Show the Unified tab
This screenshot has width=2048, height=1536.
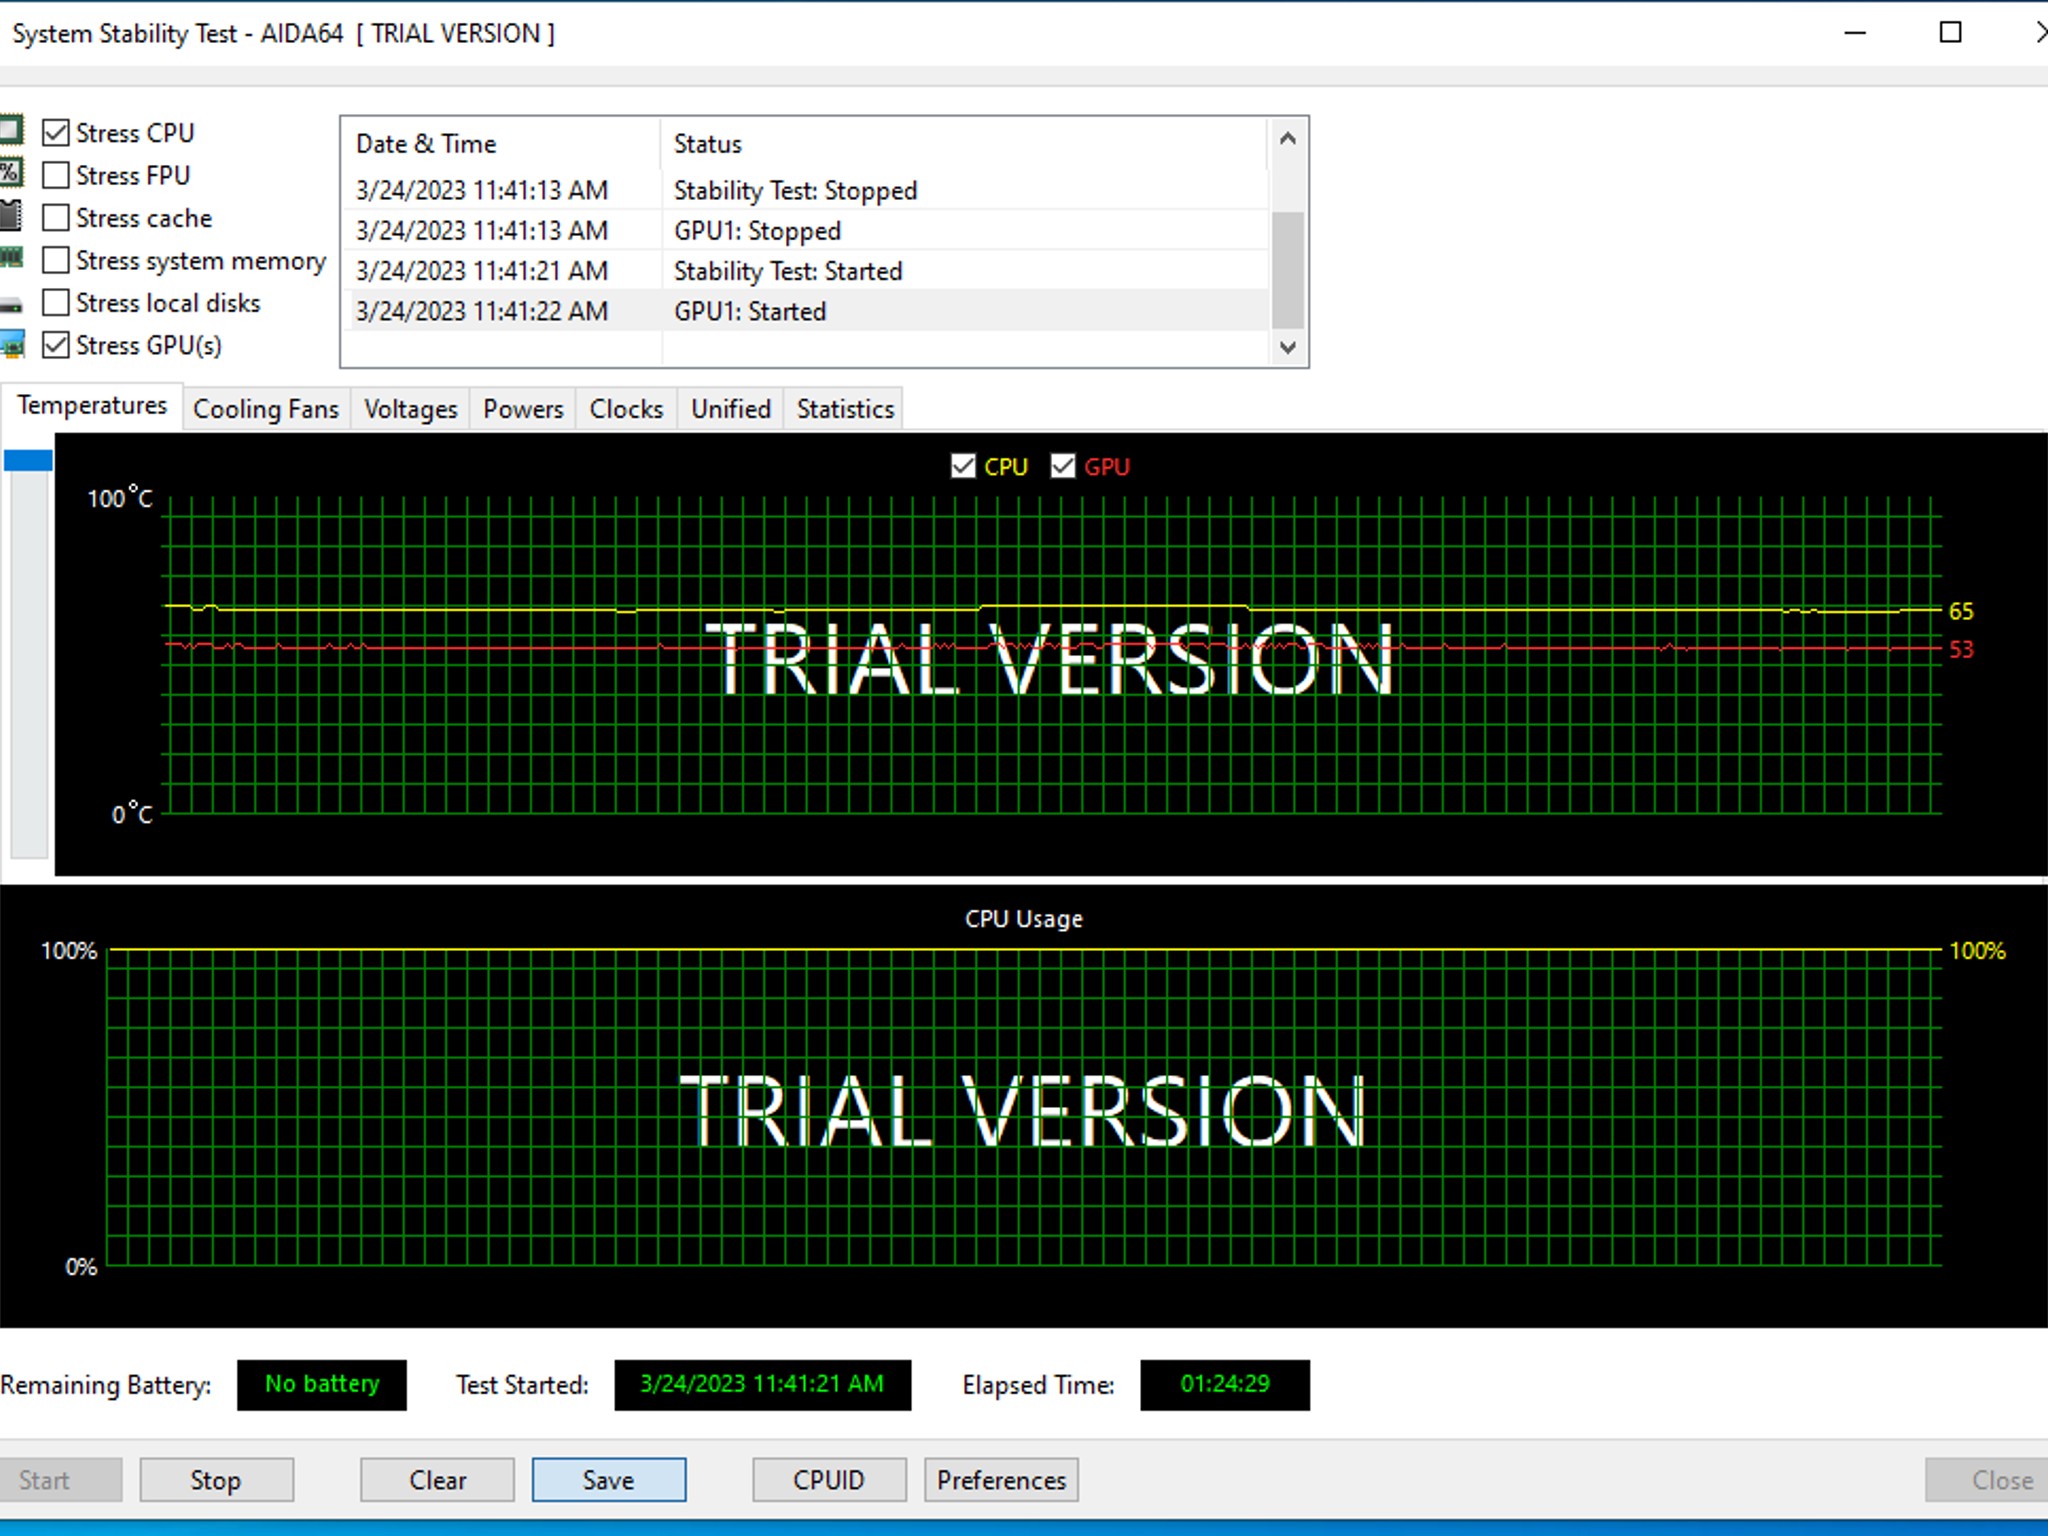pos(731,409)
